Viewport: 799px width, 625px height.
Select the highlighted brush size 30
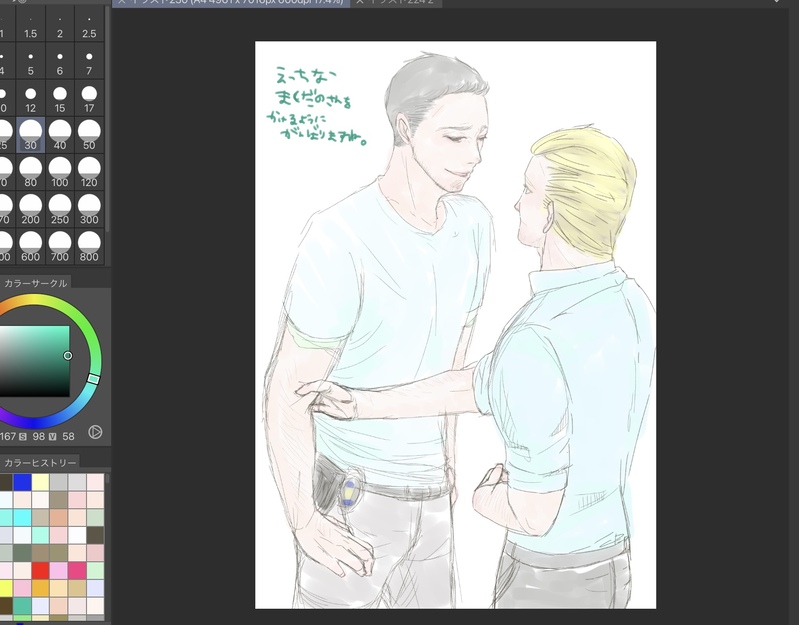31,135
